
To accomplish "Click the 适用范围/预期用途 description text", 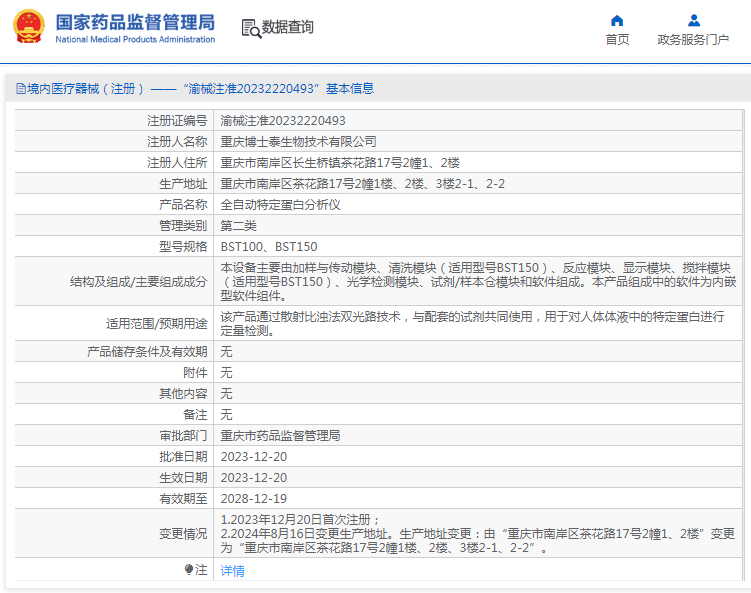I will [472, 324].
